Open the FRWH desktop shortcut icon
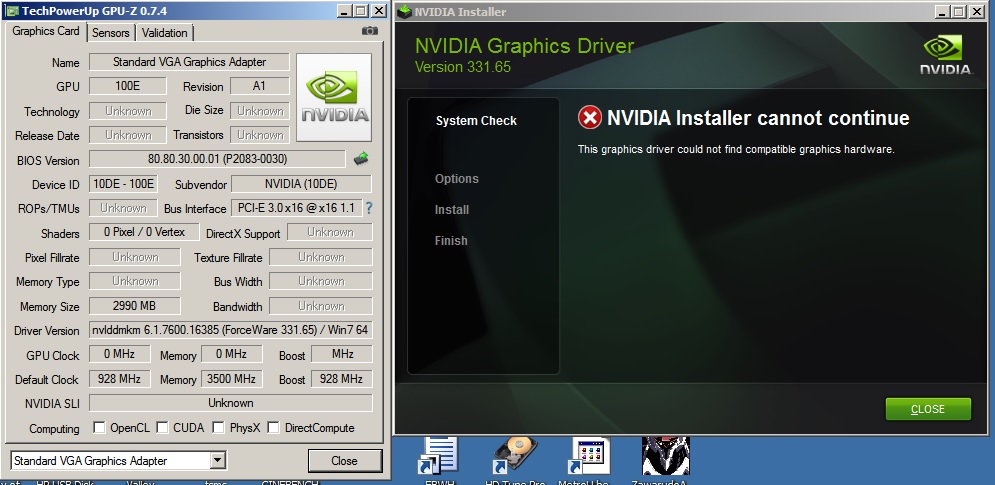Image resolution: width=995 pixels, height=485 pixels. pyautogui.click(x=438, y=455)
